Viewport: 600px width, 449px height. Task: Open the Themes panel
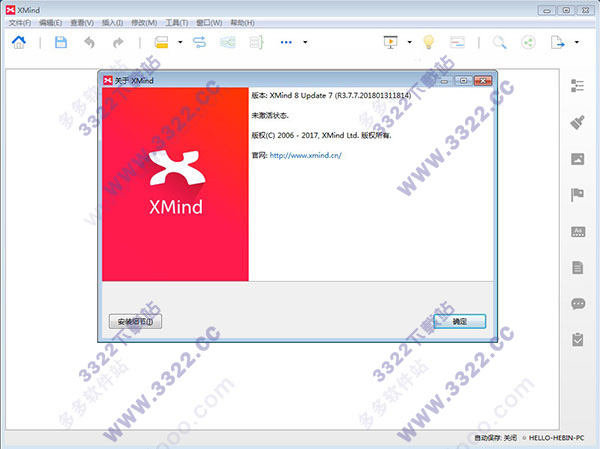(578, 232)
